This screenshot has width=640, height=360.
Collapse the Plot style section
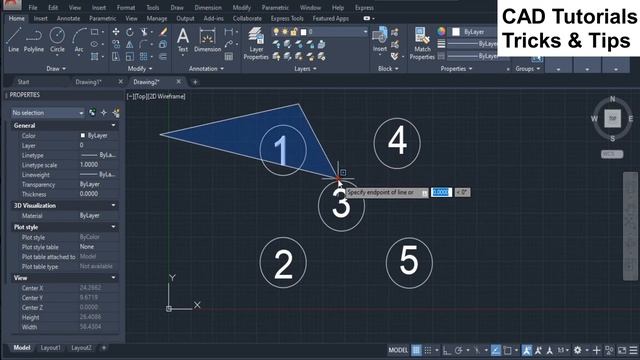pos(113,227)
